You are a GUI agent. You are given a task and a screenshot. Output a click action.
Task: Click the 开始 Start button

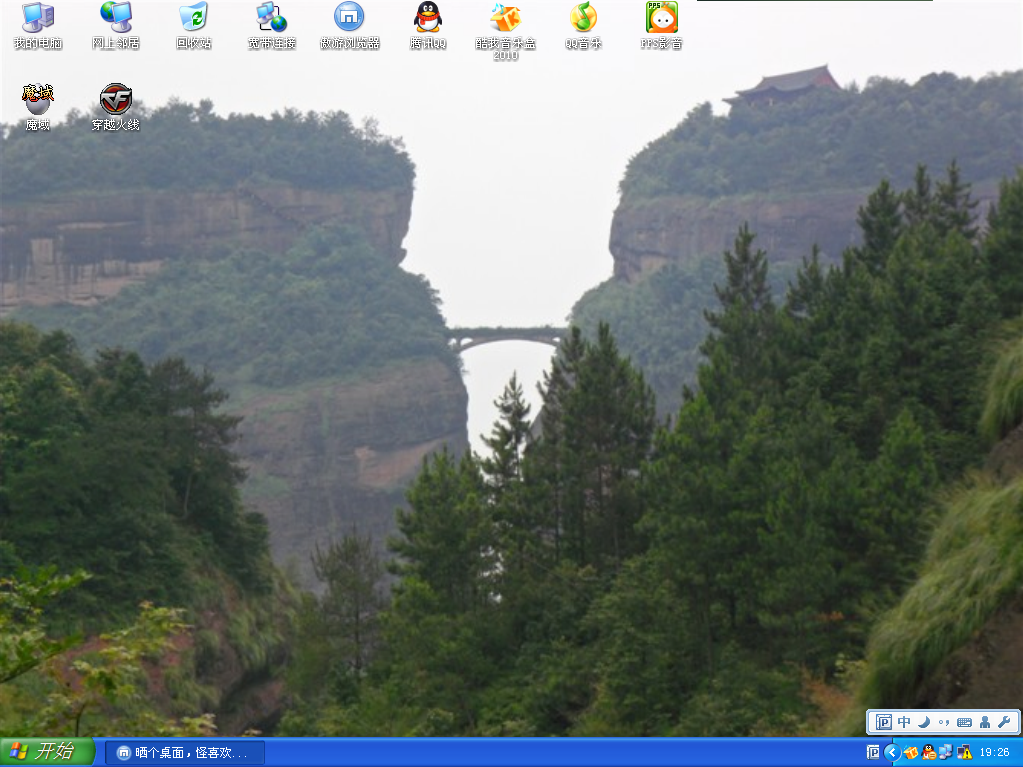(47, 752)
